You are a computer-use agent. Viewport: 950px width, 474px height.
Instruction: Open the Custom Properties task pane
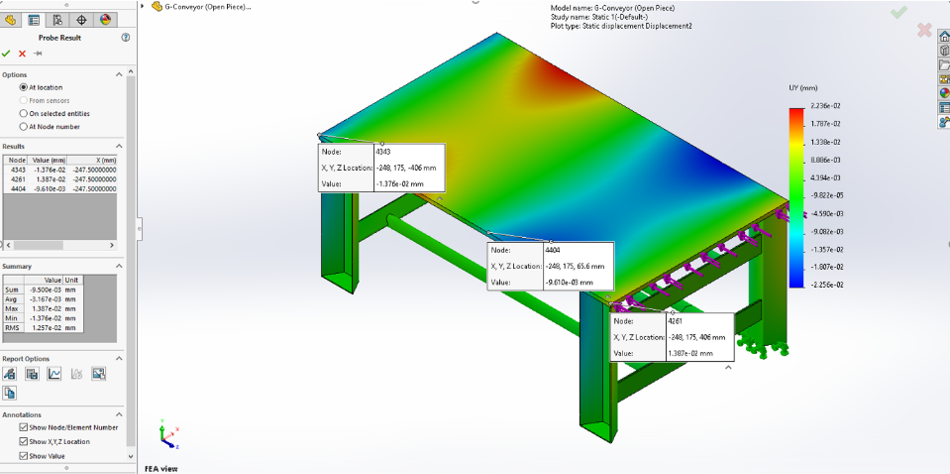tap(944, 108)
